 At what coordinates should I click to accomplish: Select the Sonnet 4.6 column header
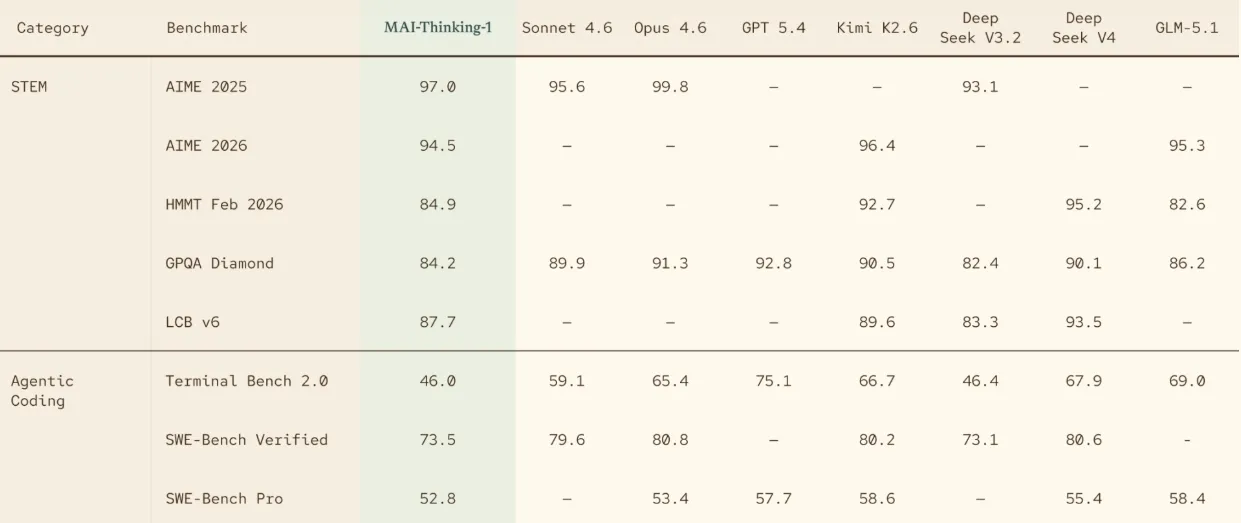pos(567,28)
